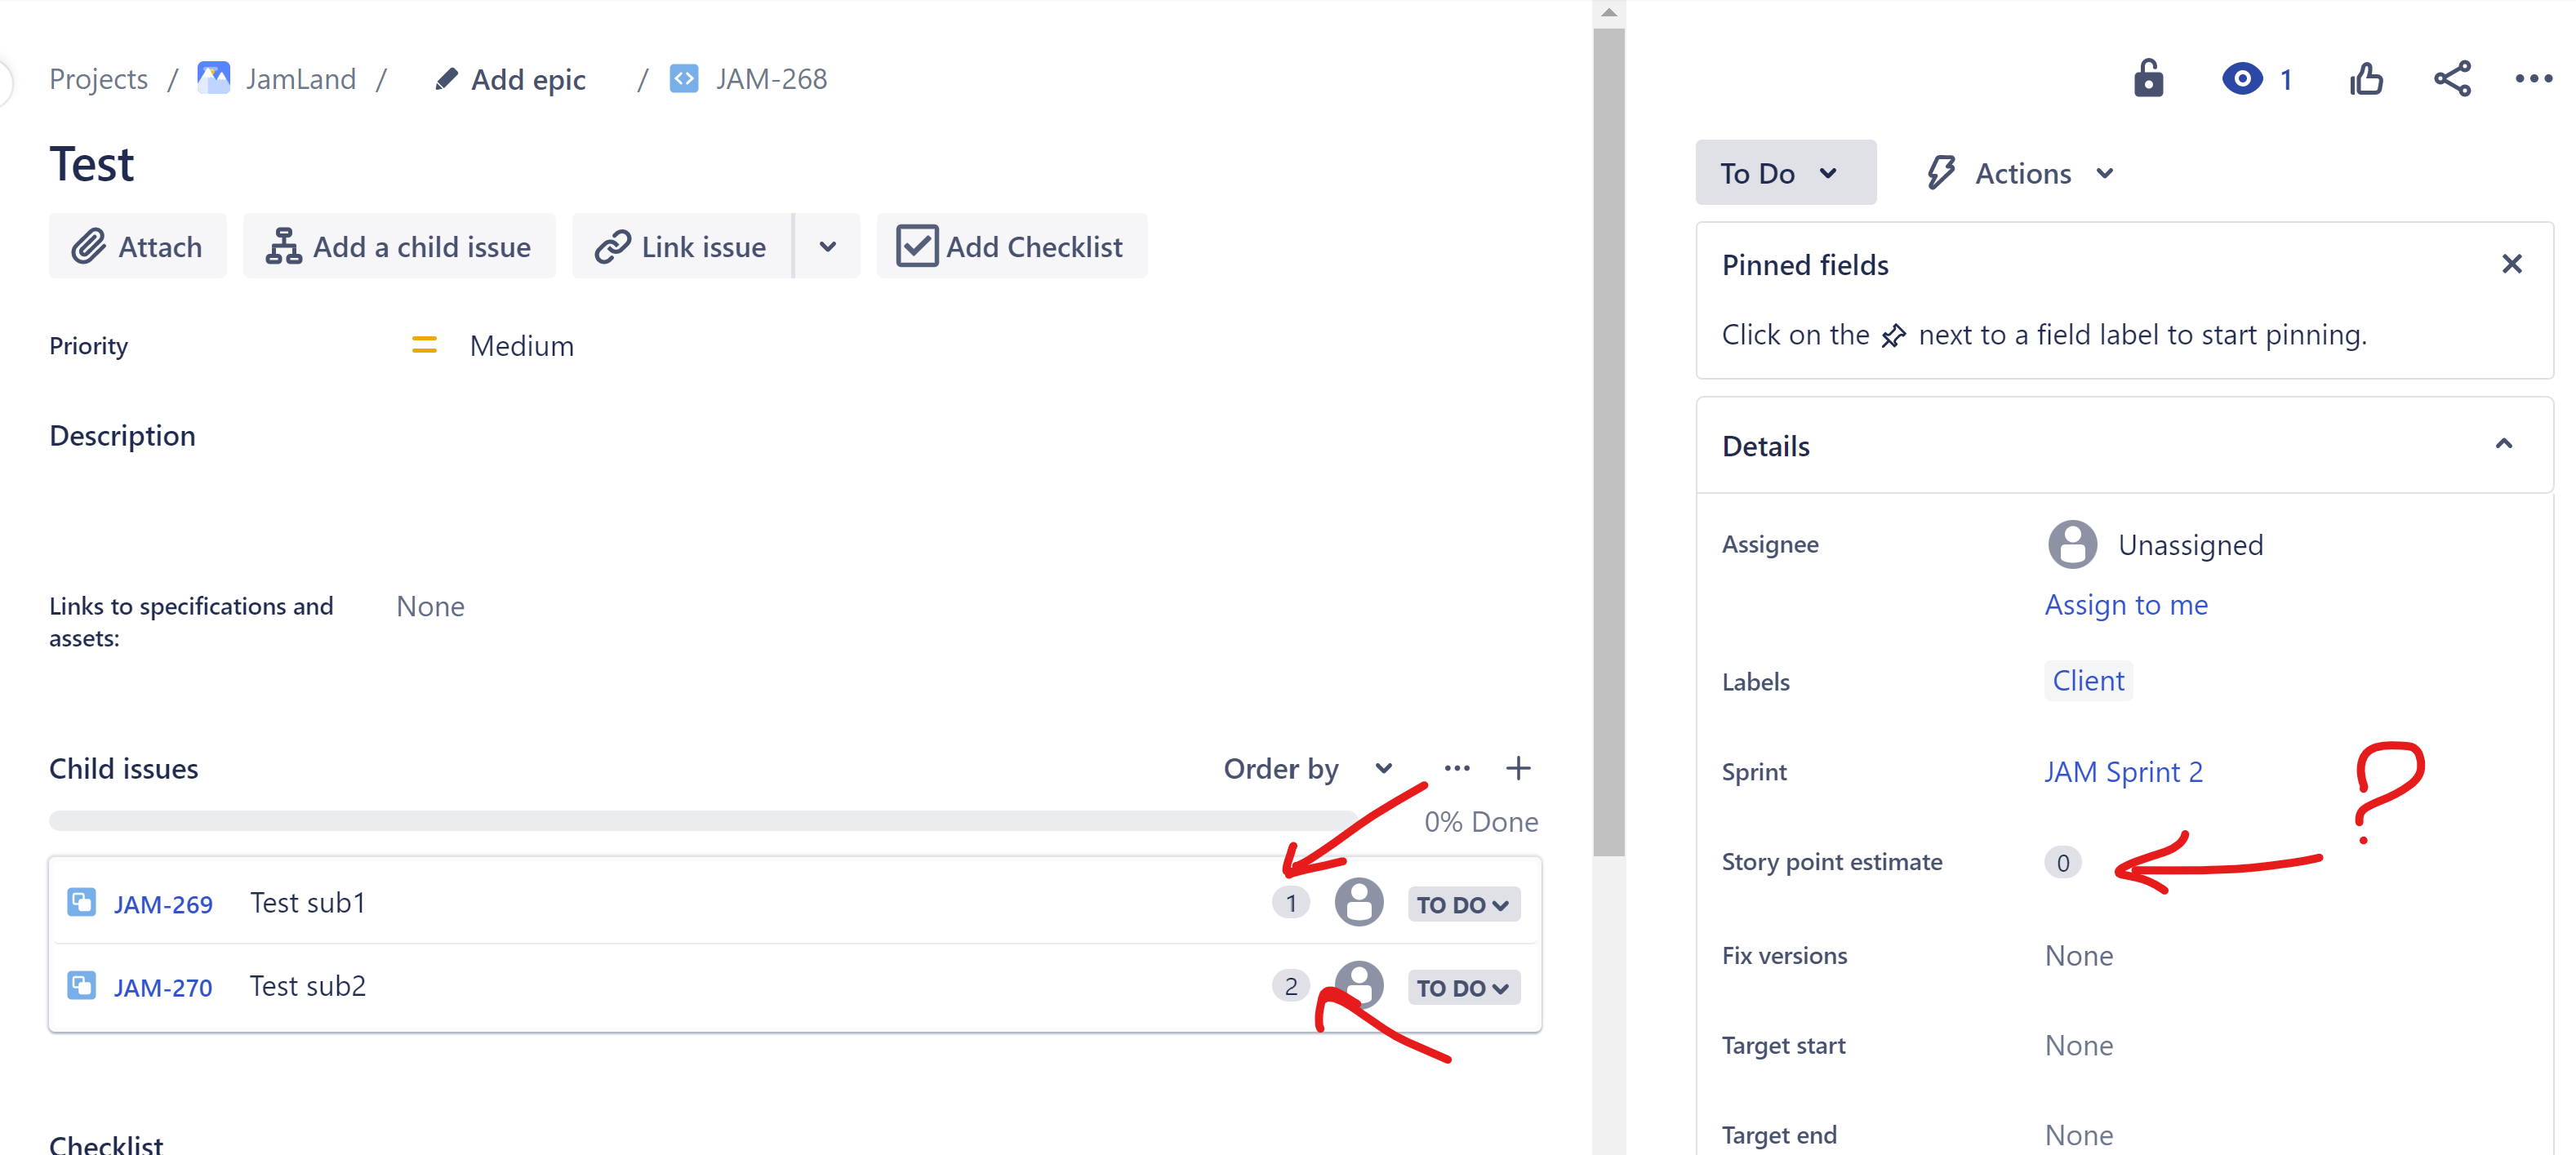Click the thumbs-up vote icon
The image size is (2576, 1155).
pos(2366,79)
